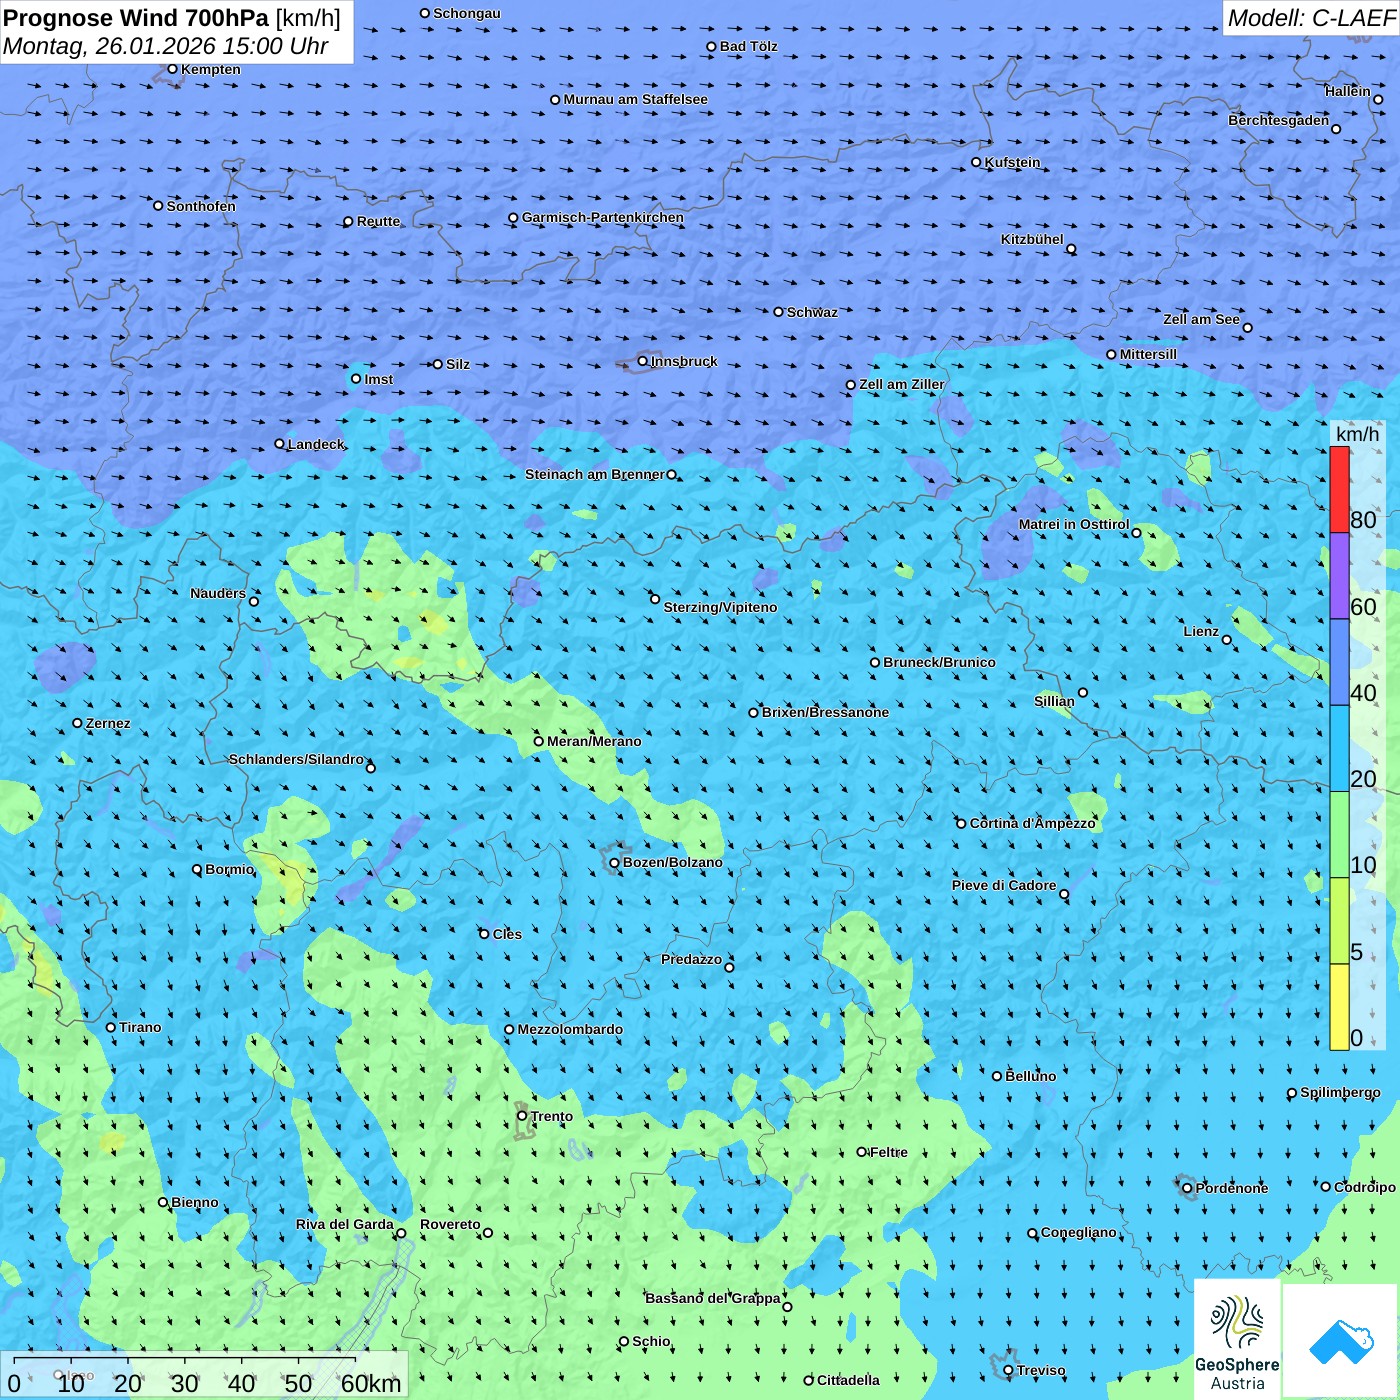This screenshot has width=1400, height=1400.
Task: Select the yellow 0–5 km/h legend color
Action: pyautogui.click(x=1339, y=1007)
